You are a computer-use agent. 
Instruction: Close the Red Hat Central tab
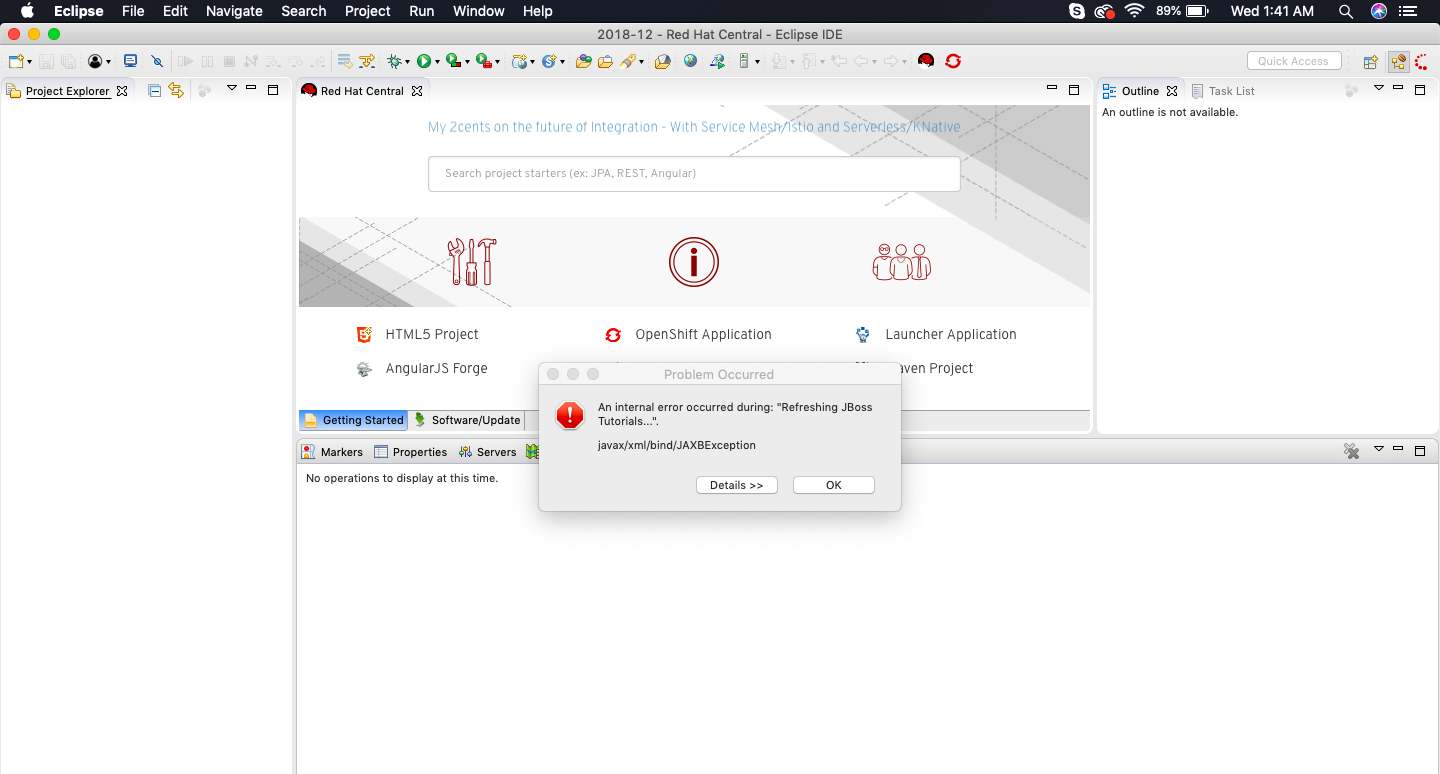click(x=417, y=91)
